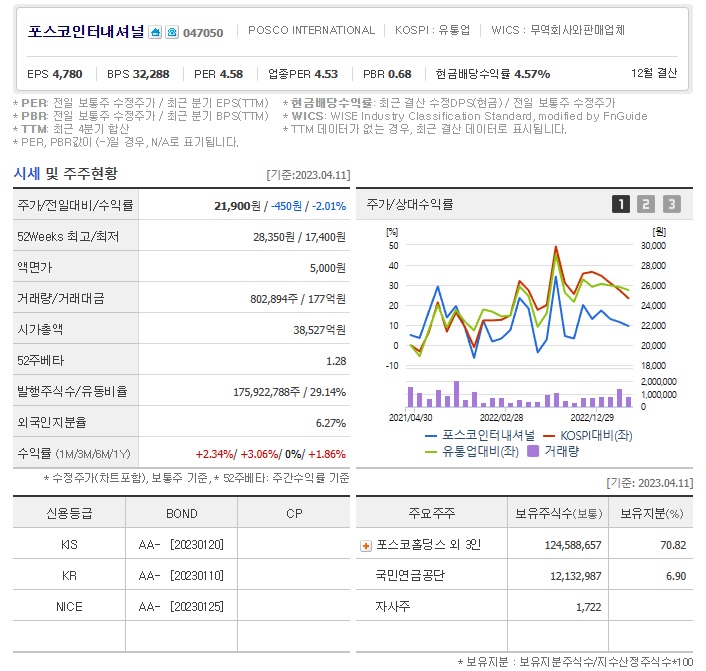Switch to chart tab 3
Image resolution: width=706 pixels, height=671 pixels.
(671, 204)
